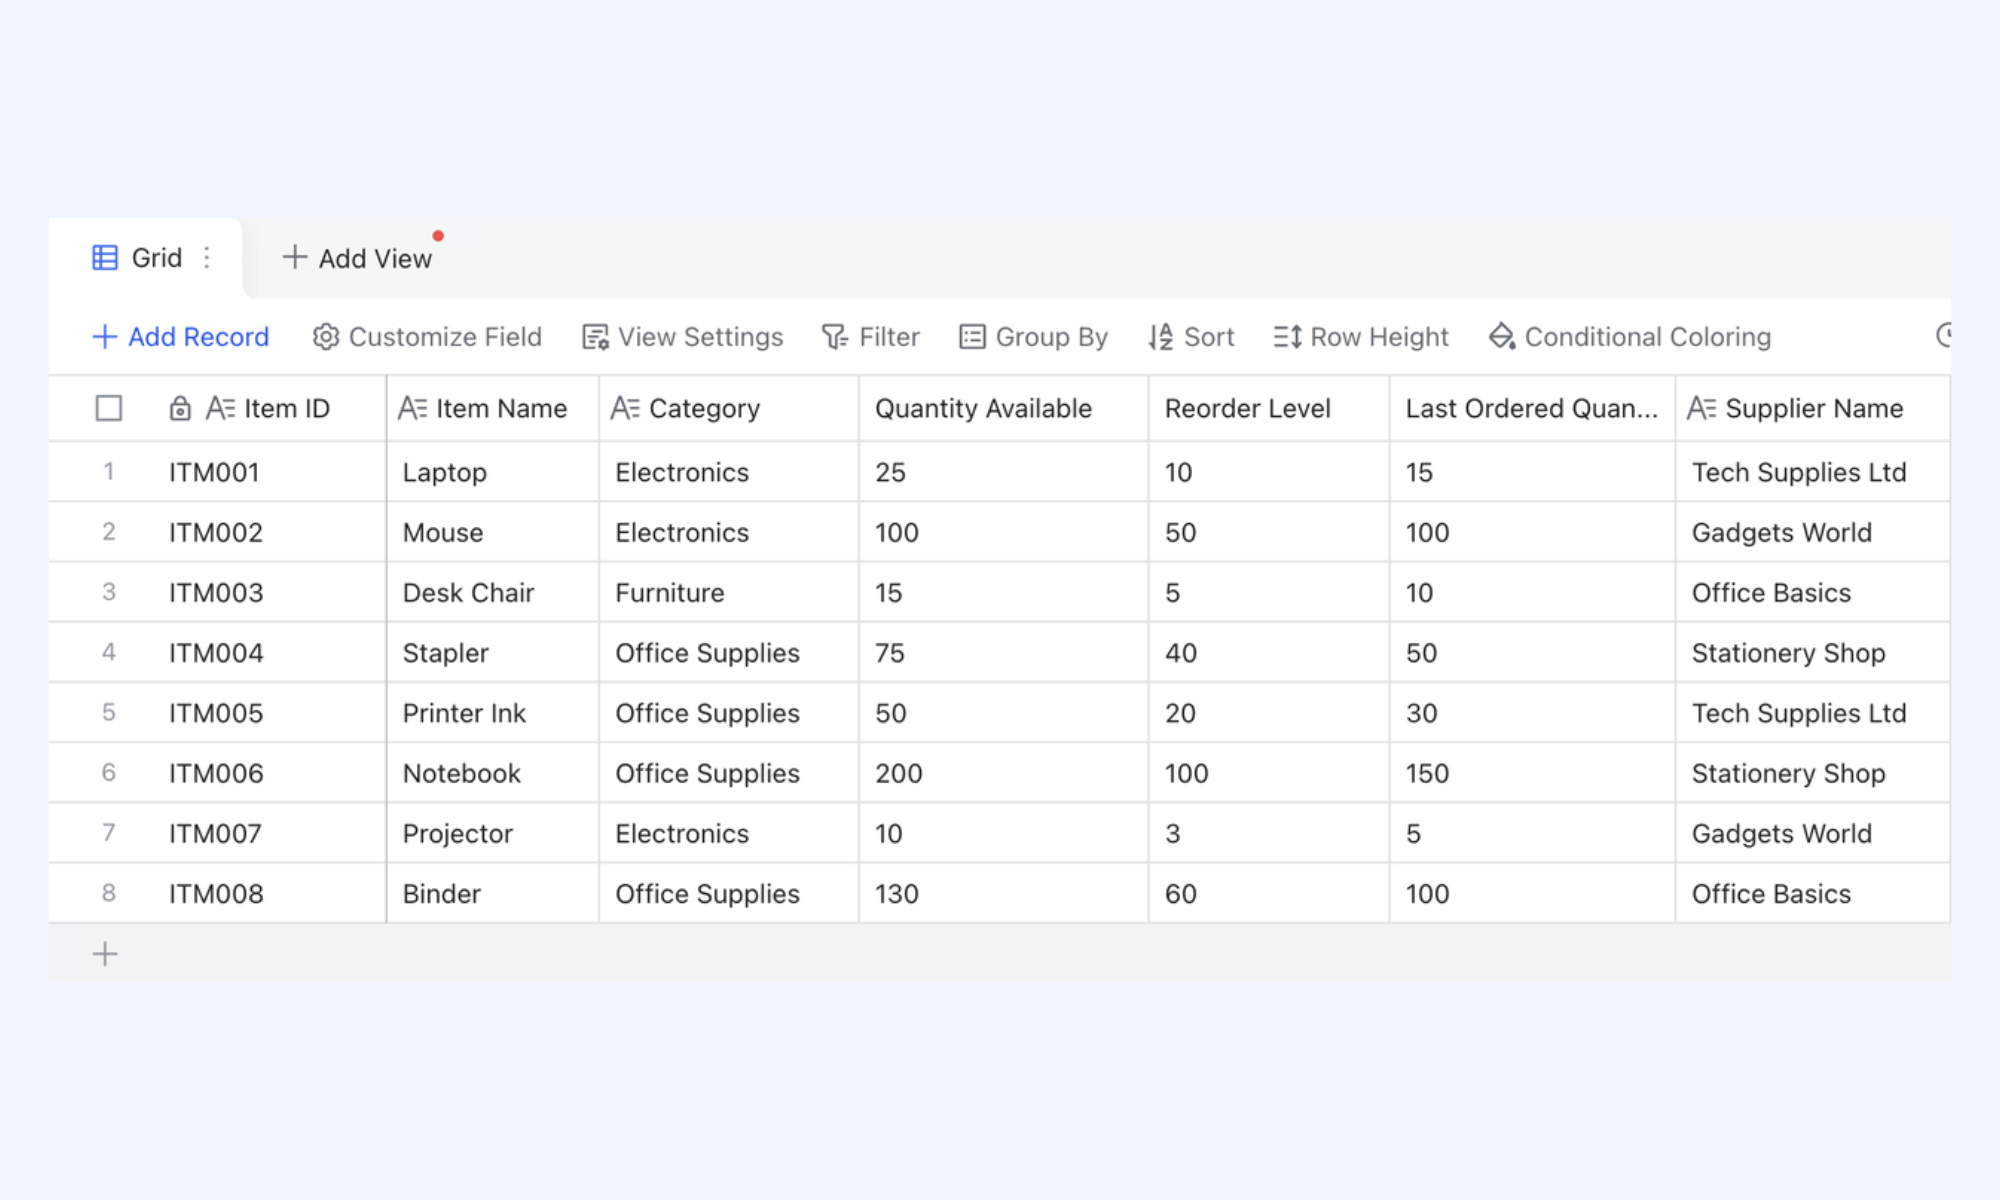
Task: Click the lock icon on Item ID column
Action: click(x=180, y=408)
